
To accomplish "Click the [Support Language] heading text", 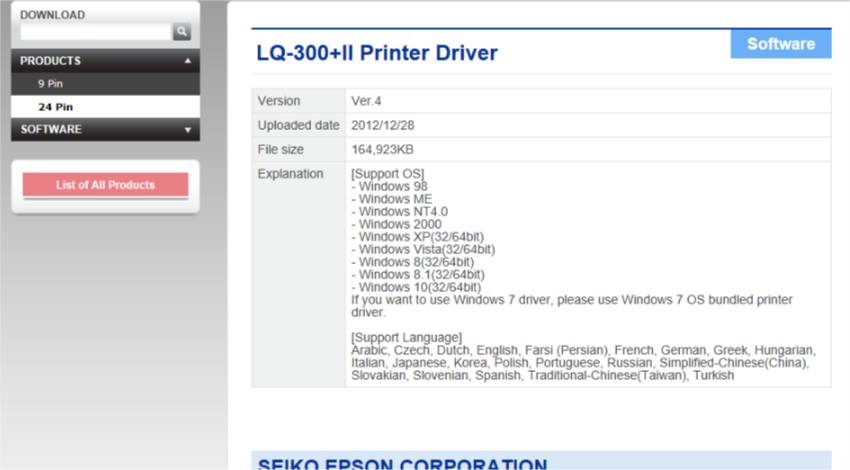I will pos(407,337).
